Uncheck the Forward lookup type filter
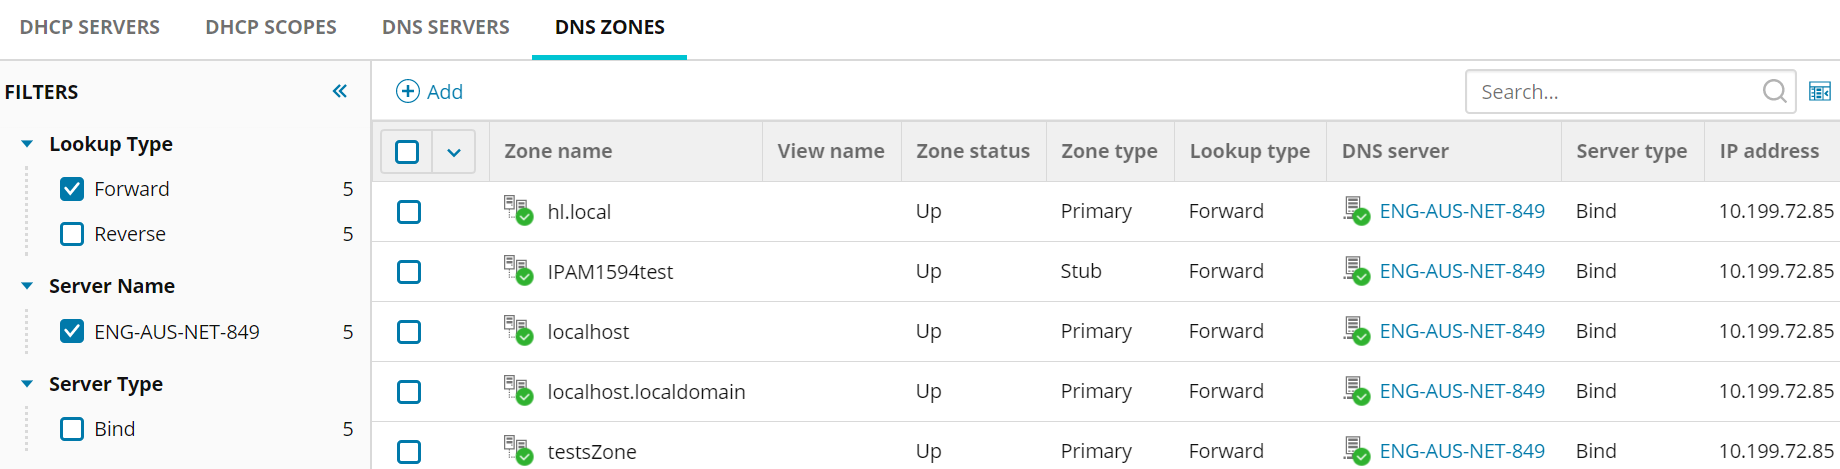1840x469 pixels. (x=72, y=189)
